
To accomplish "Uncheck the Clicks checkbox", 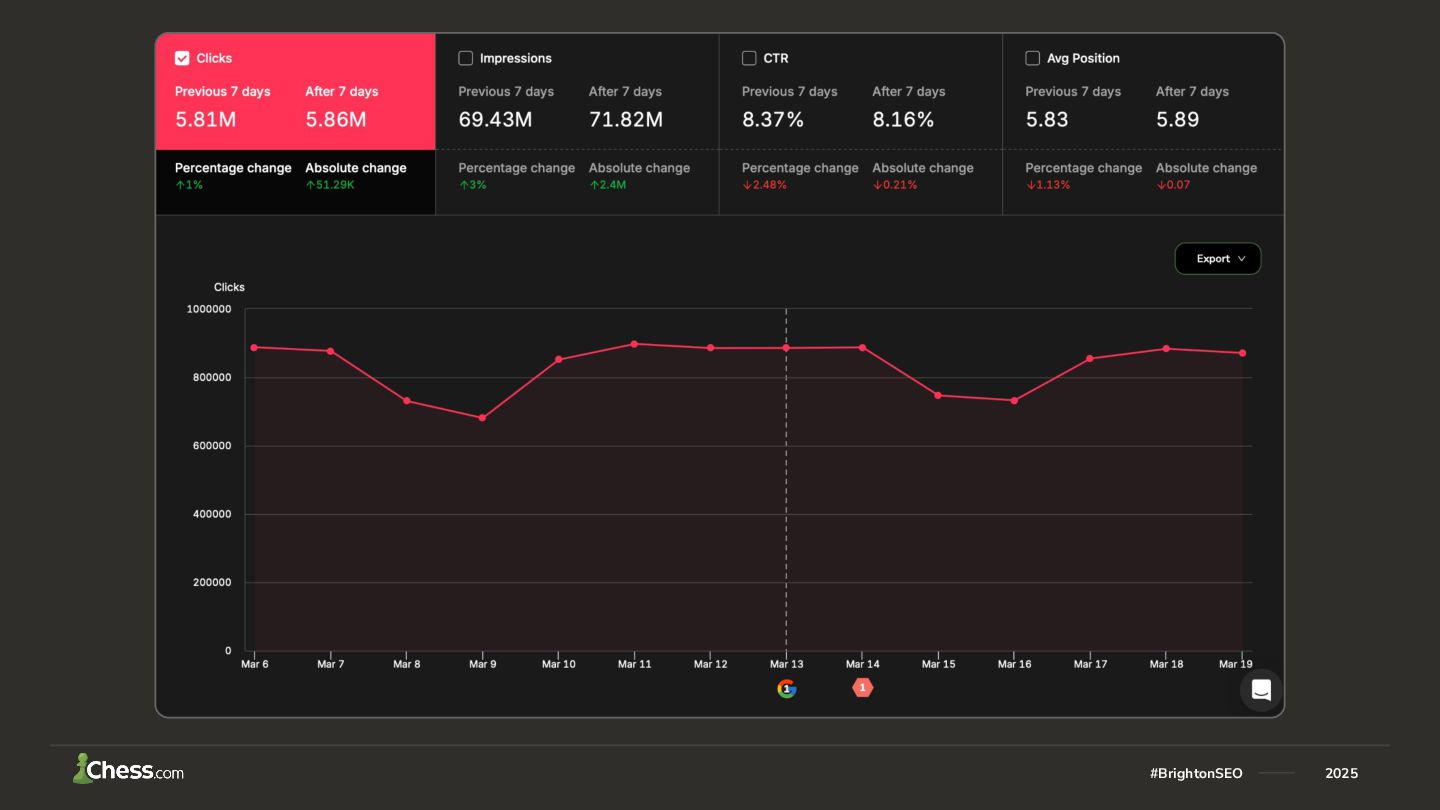I will pos(182,58).
